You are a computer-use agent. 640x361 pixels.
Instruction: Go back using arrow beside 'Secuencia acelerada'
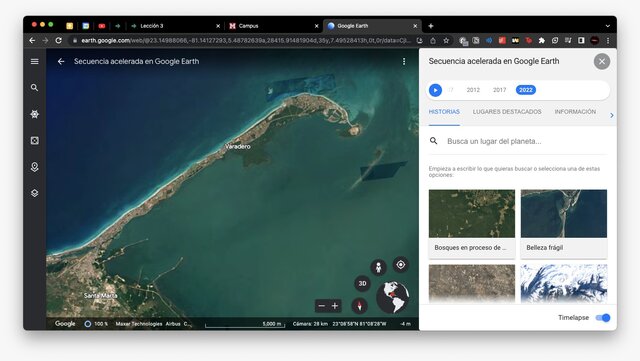[61, 61]
